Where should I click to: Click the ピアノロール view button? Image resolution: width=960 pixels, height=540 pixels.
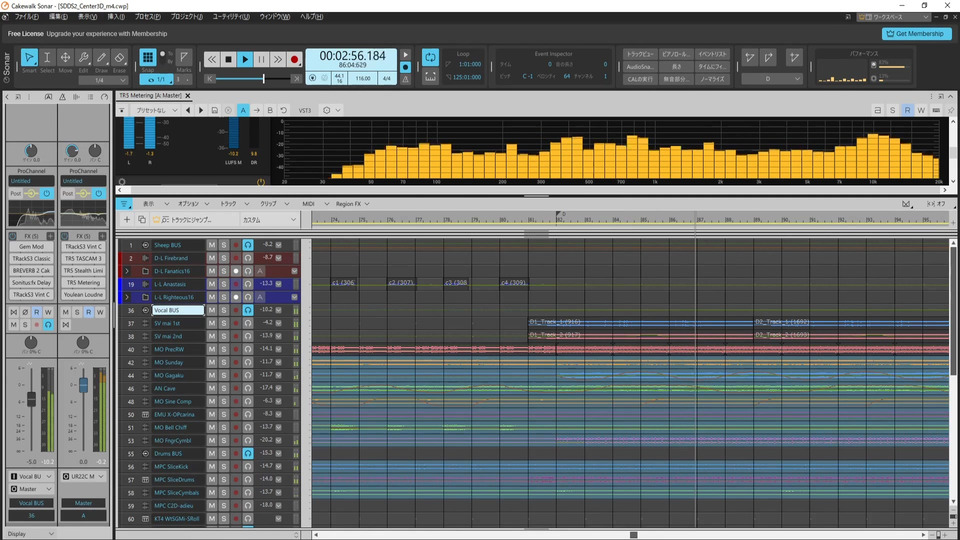click(x=677, y=53)
